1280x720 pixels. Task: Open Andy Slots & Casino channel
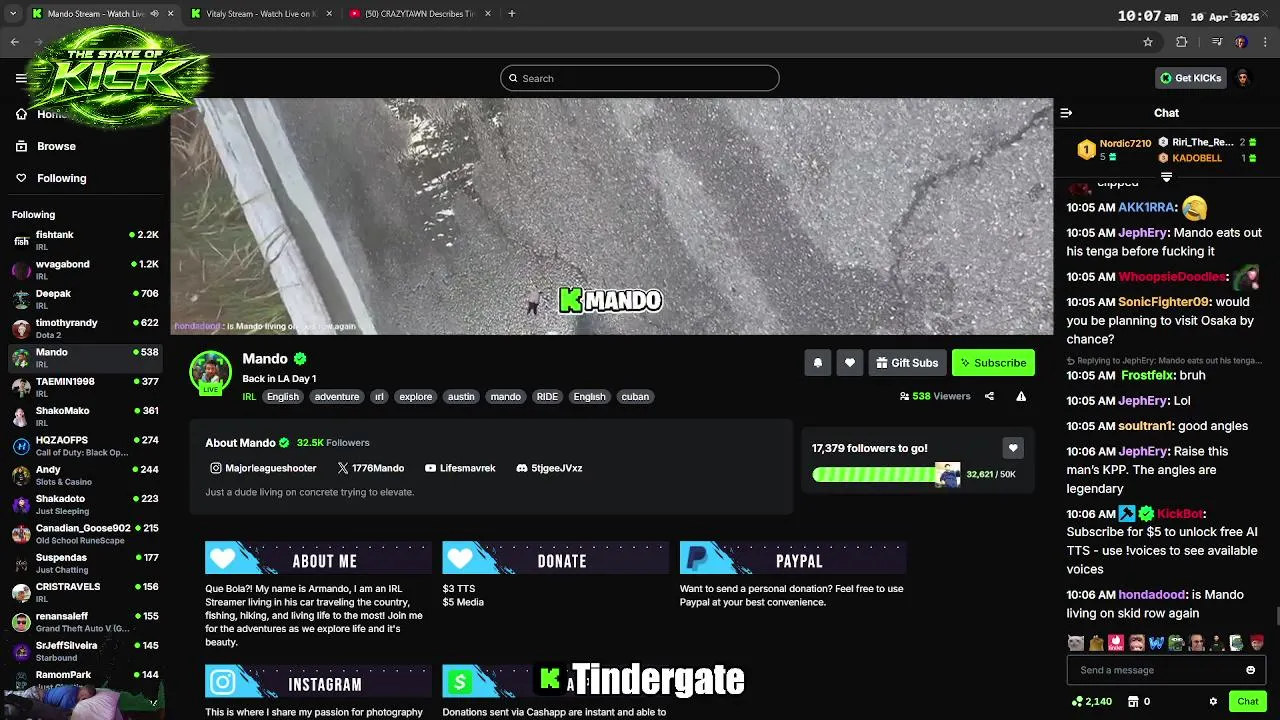pyautogui.click(x=85, y=475)
